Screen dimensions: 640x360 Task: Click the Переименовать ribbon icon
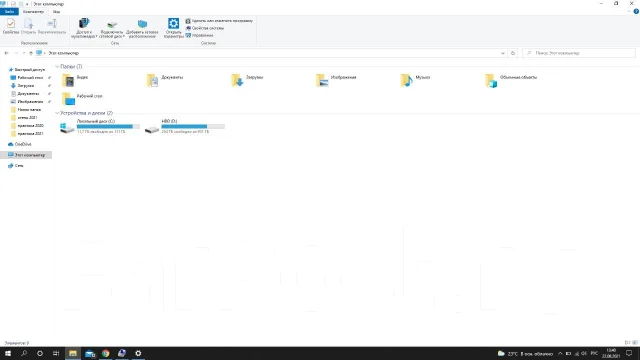pos(52,26)
